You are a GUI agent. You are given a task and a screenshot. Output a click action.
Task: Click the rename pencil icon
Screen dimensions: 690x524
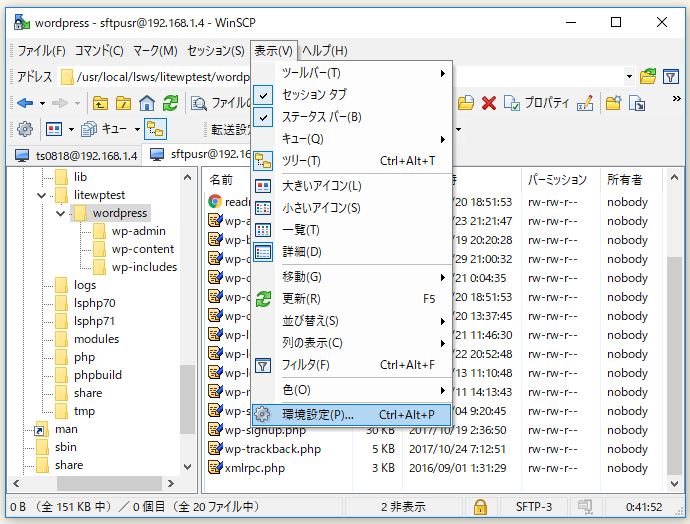tap(585, 103)
